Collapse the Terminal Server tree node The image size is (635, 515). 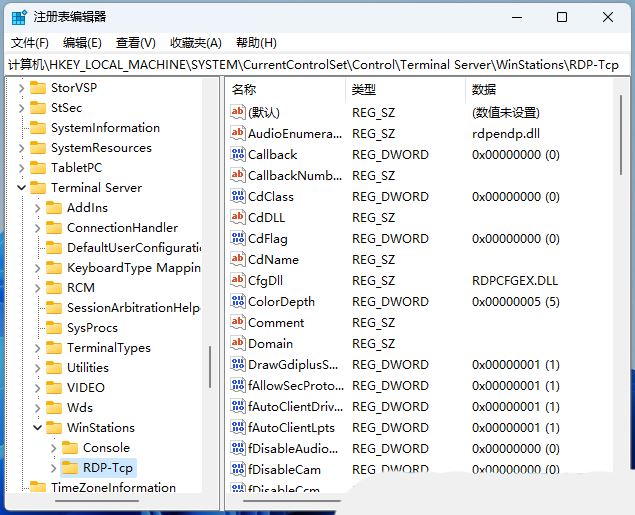coord(21,187)
